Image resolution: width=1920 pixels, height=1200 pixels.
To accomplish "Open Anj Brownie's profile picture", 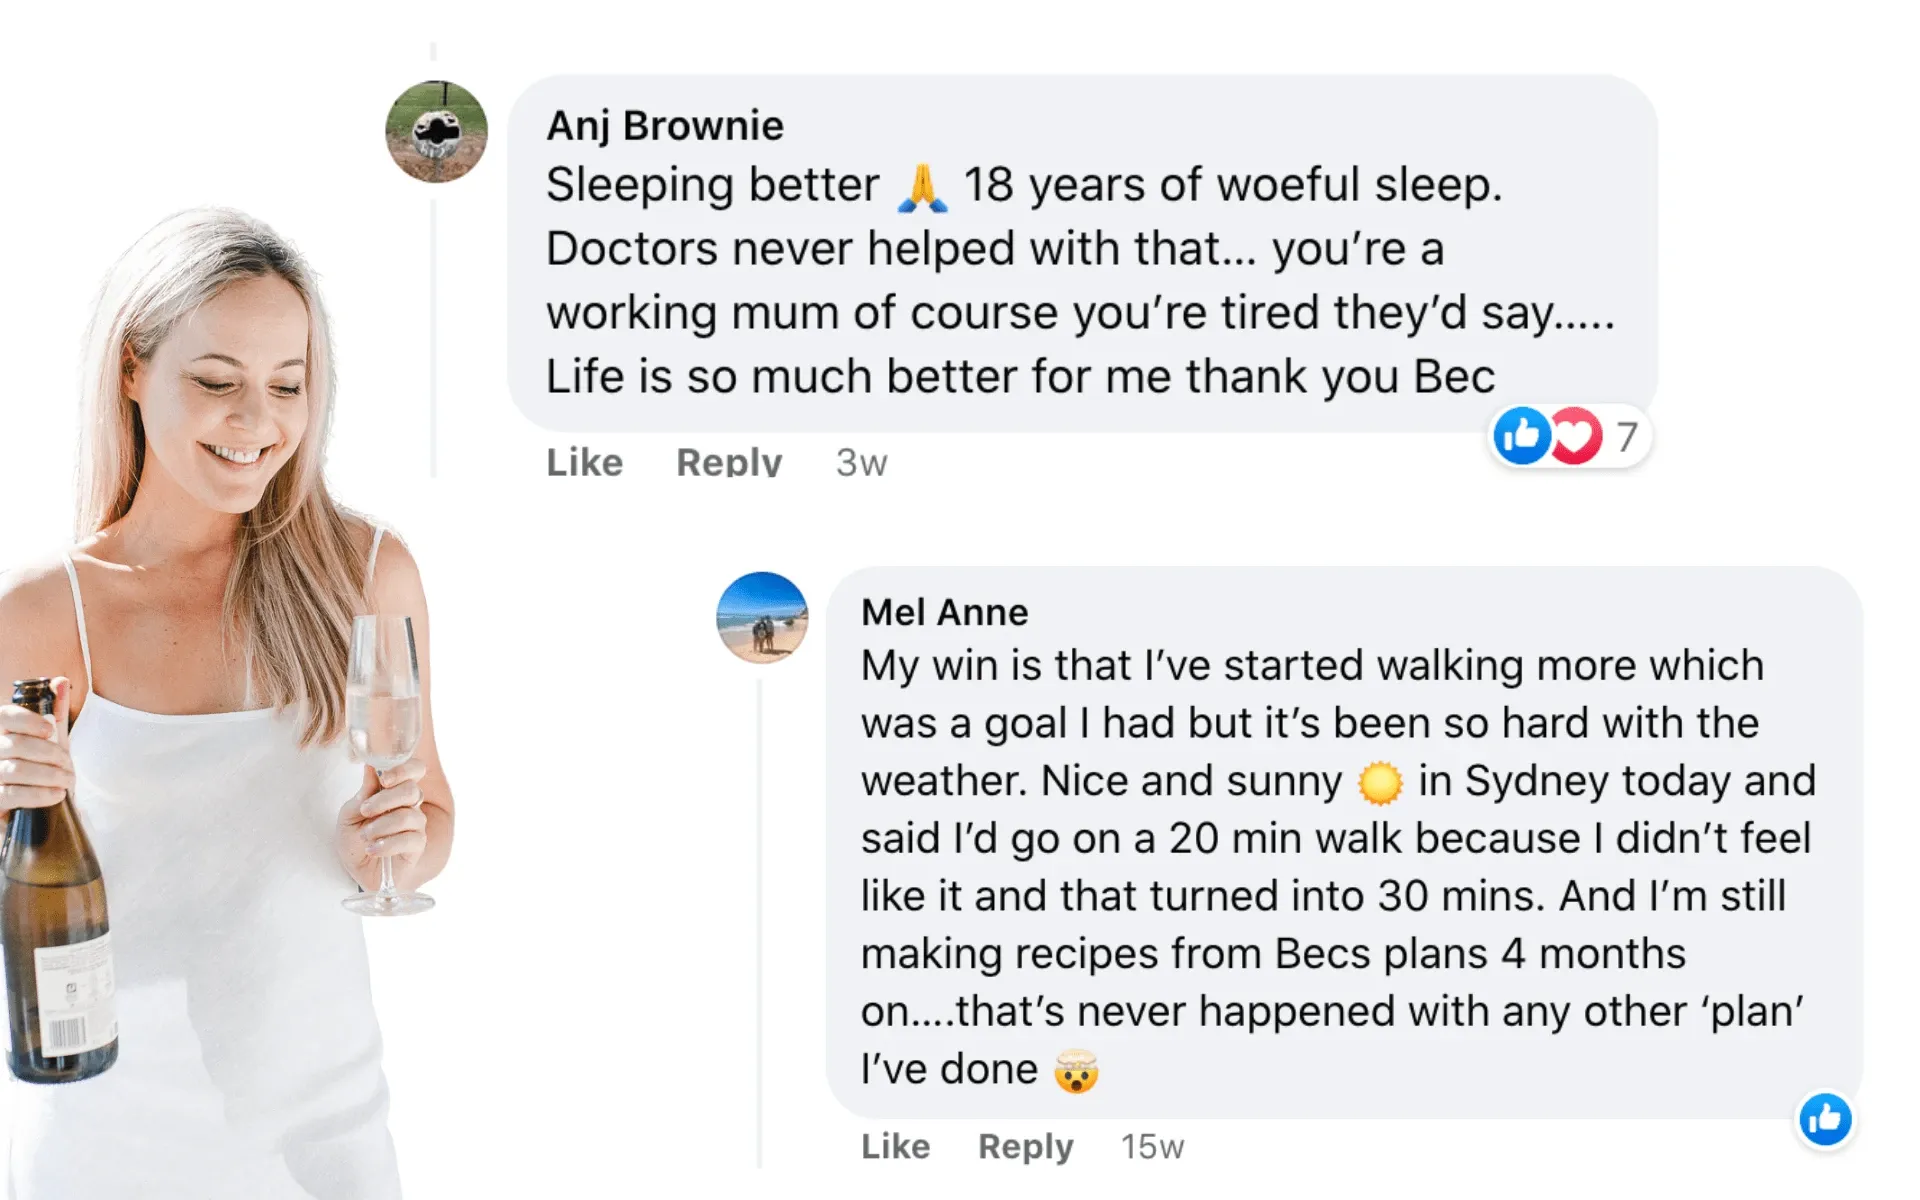I will click(x=436, y=132).
